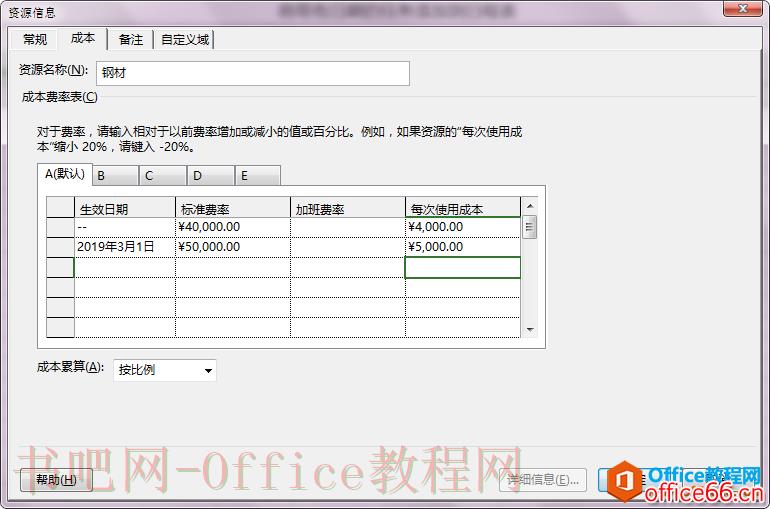The height and width of the screenshot is (509, 770).
Task: Click the highlighted empty per-use cost cell
Action: pos(463,268)
